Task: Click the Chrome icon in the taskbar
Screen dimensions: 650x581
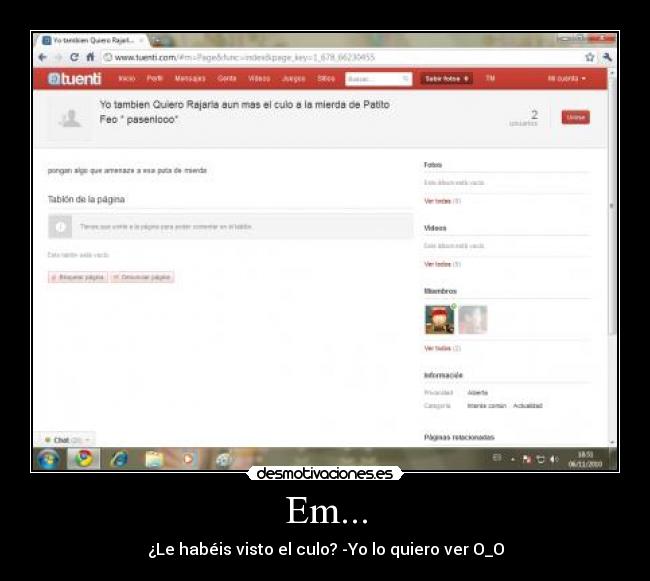Action: pyautogui.click(x=84, y=459)
